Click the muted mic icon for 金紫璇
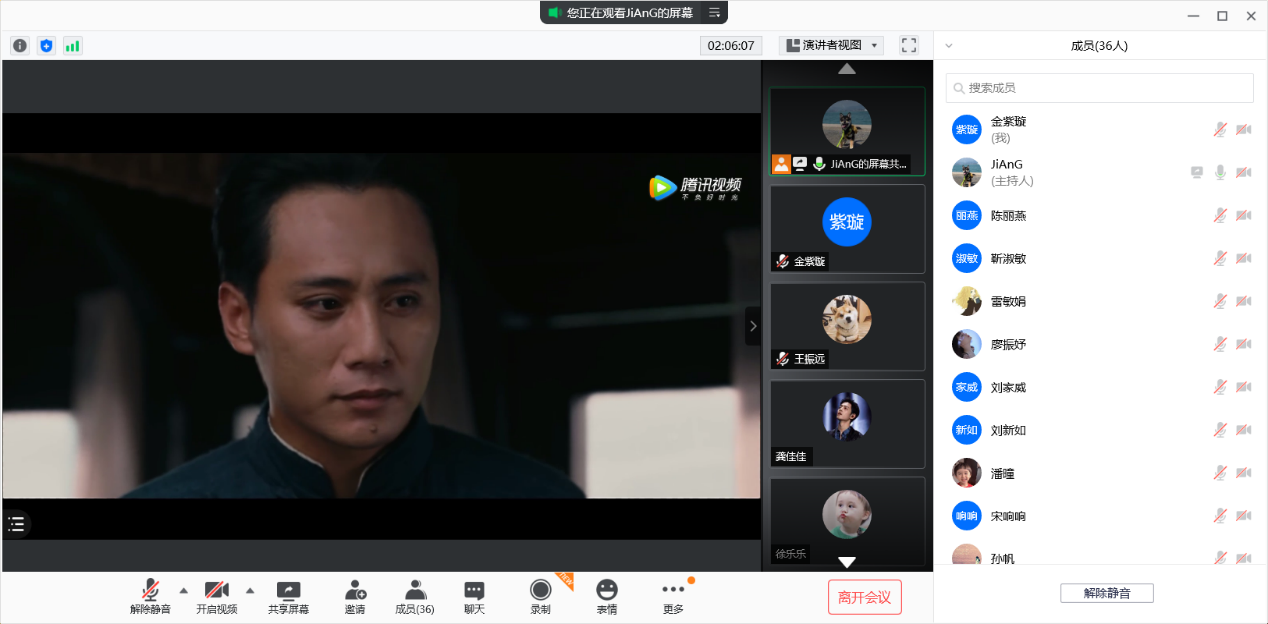1268x624 pixels. [x=1220, y=129]
